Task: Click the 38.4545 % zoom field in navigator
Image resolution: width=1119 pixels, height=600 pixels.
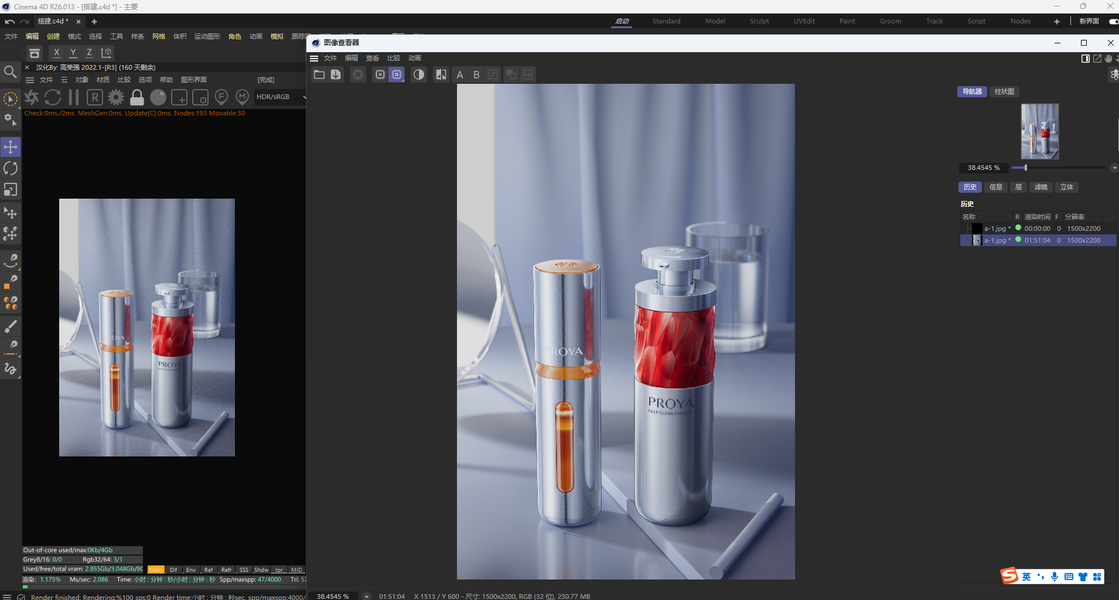Action: (x=983, y=168)
